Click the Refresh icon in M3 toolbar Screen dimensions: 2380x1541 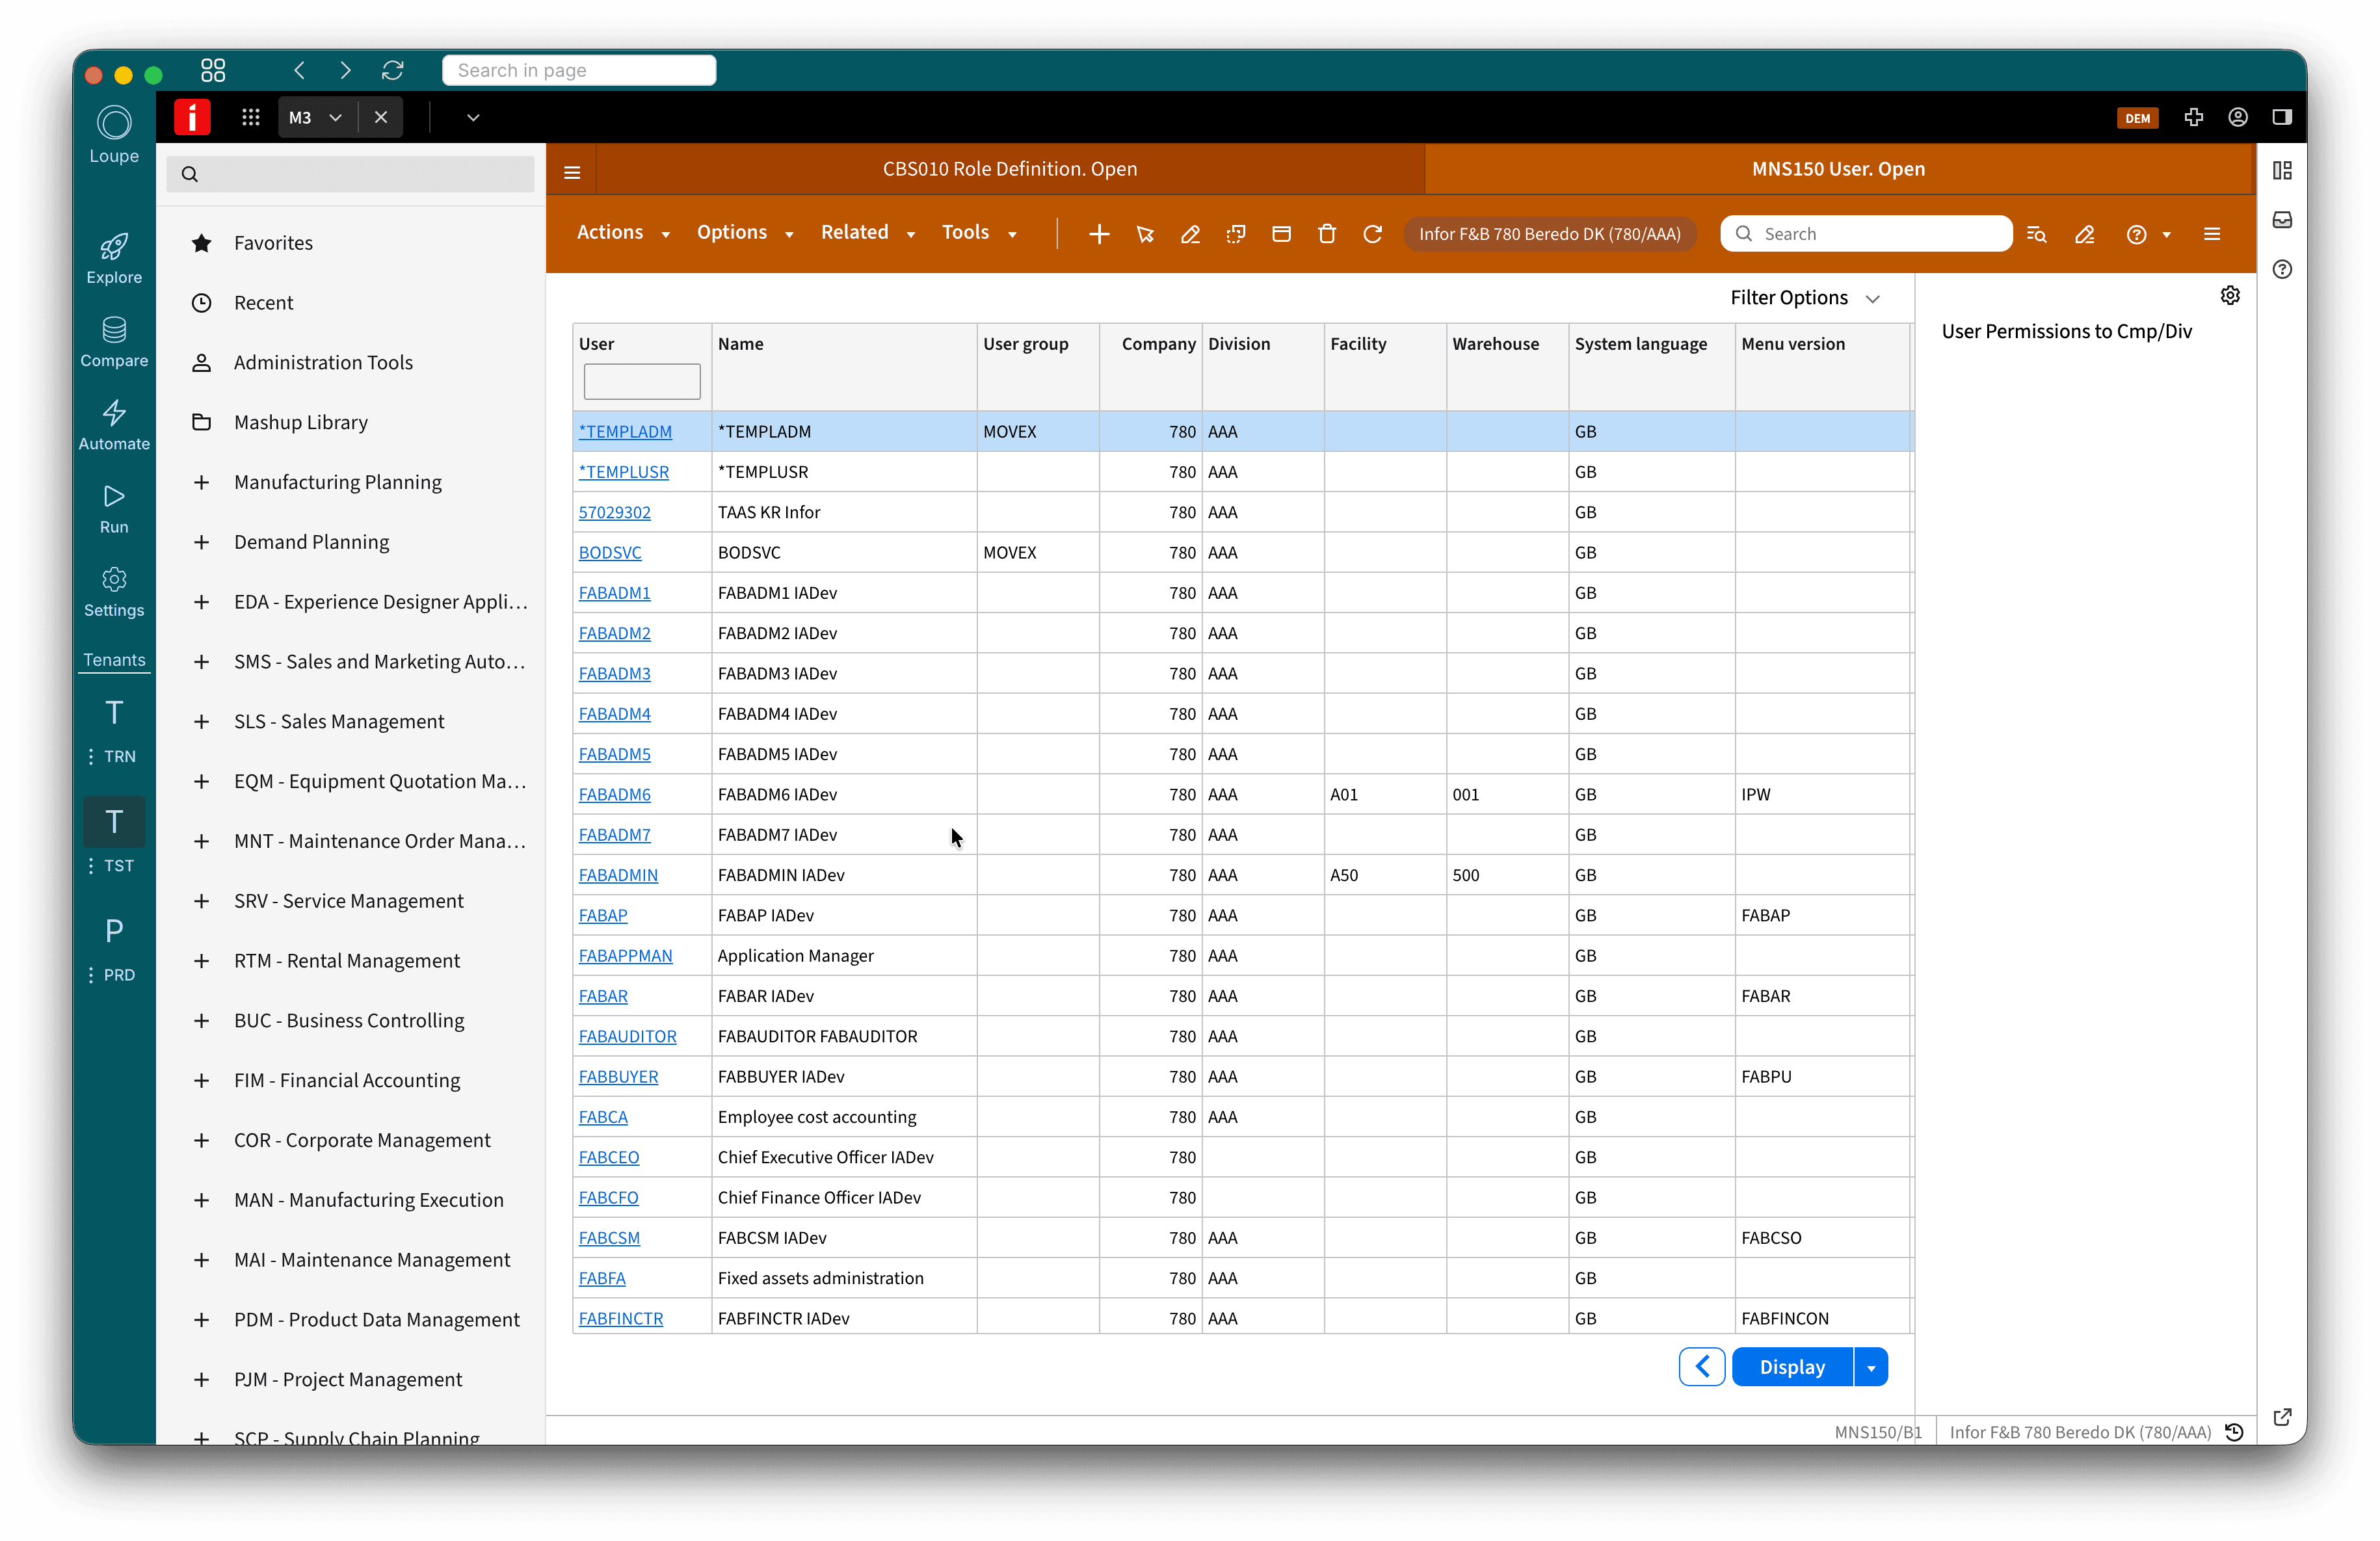point(1373,234)
